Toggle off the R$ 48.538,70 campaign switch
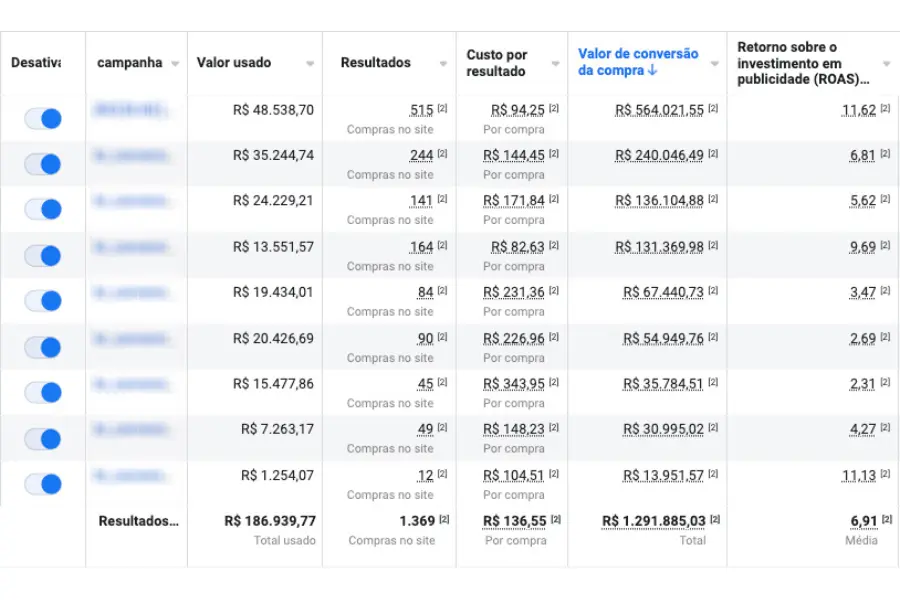The image size is (900, 600). click(43, 118)
